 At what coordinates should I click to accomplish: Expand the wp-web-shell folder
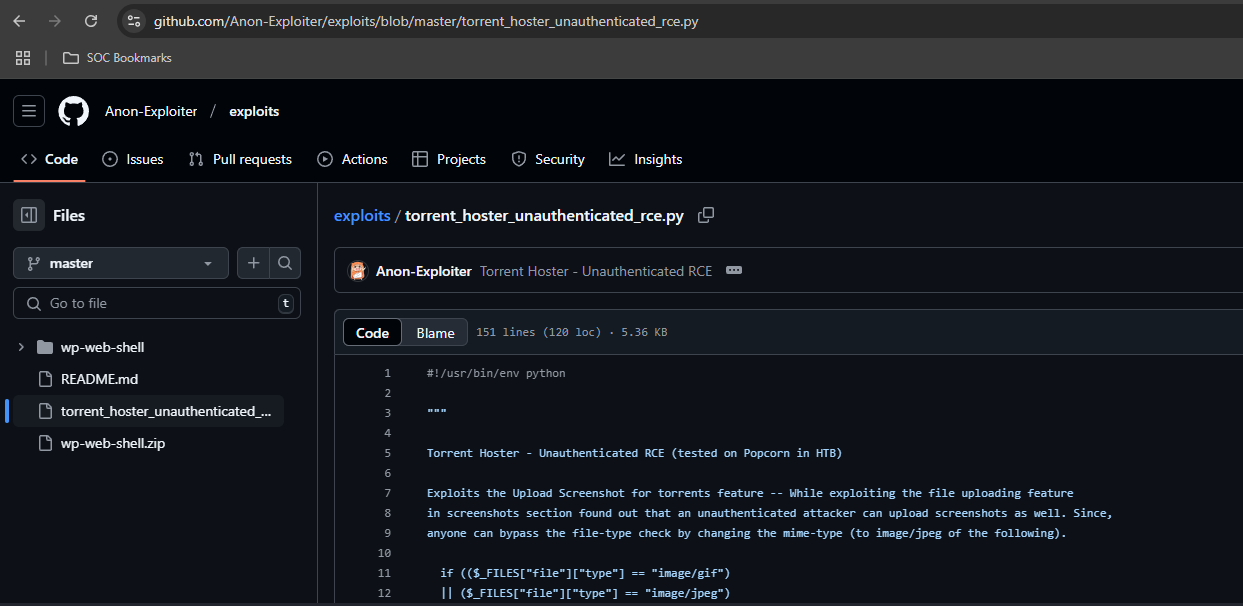21,347
